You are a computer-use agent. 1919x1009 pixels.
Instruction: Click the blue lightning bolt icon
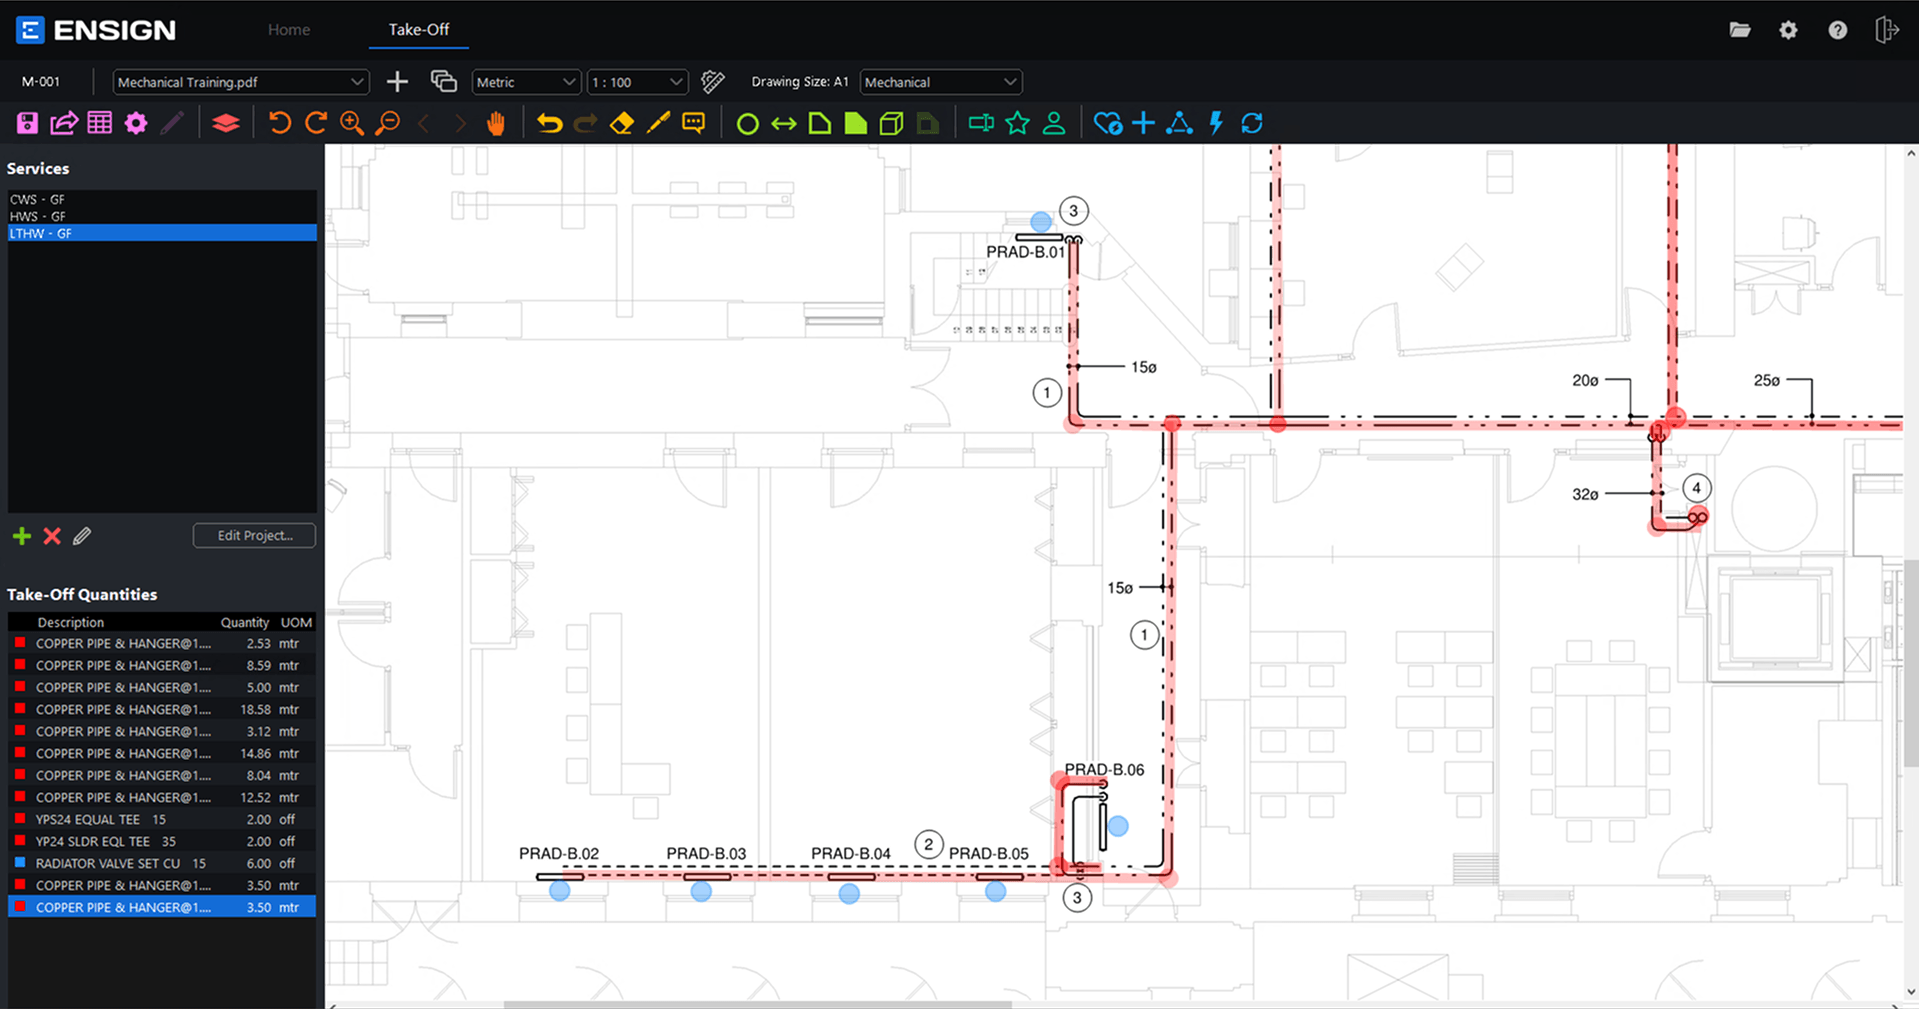pyautogui.click(x=1216, y=123)
